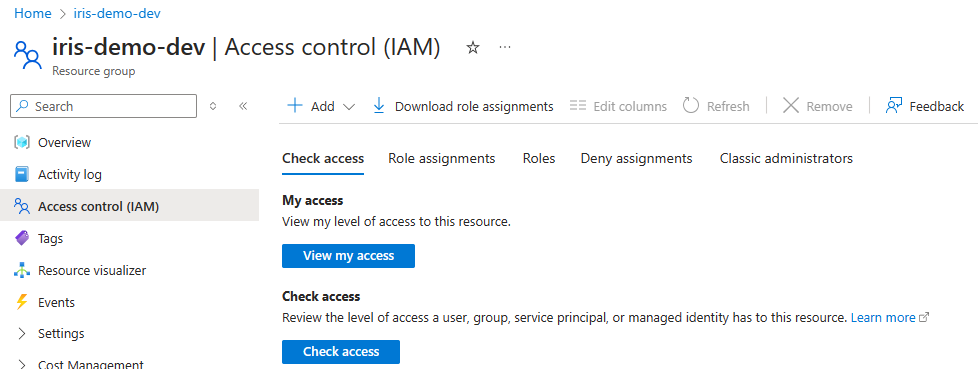Switch to the Role assignments tab
This screenshot has width=978, height=369.
coord(442,158)
